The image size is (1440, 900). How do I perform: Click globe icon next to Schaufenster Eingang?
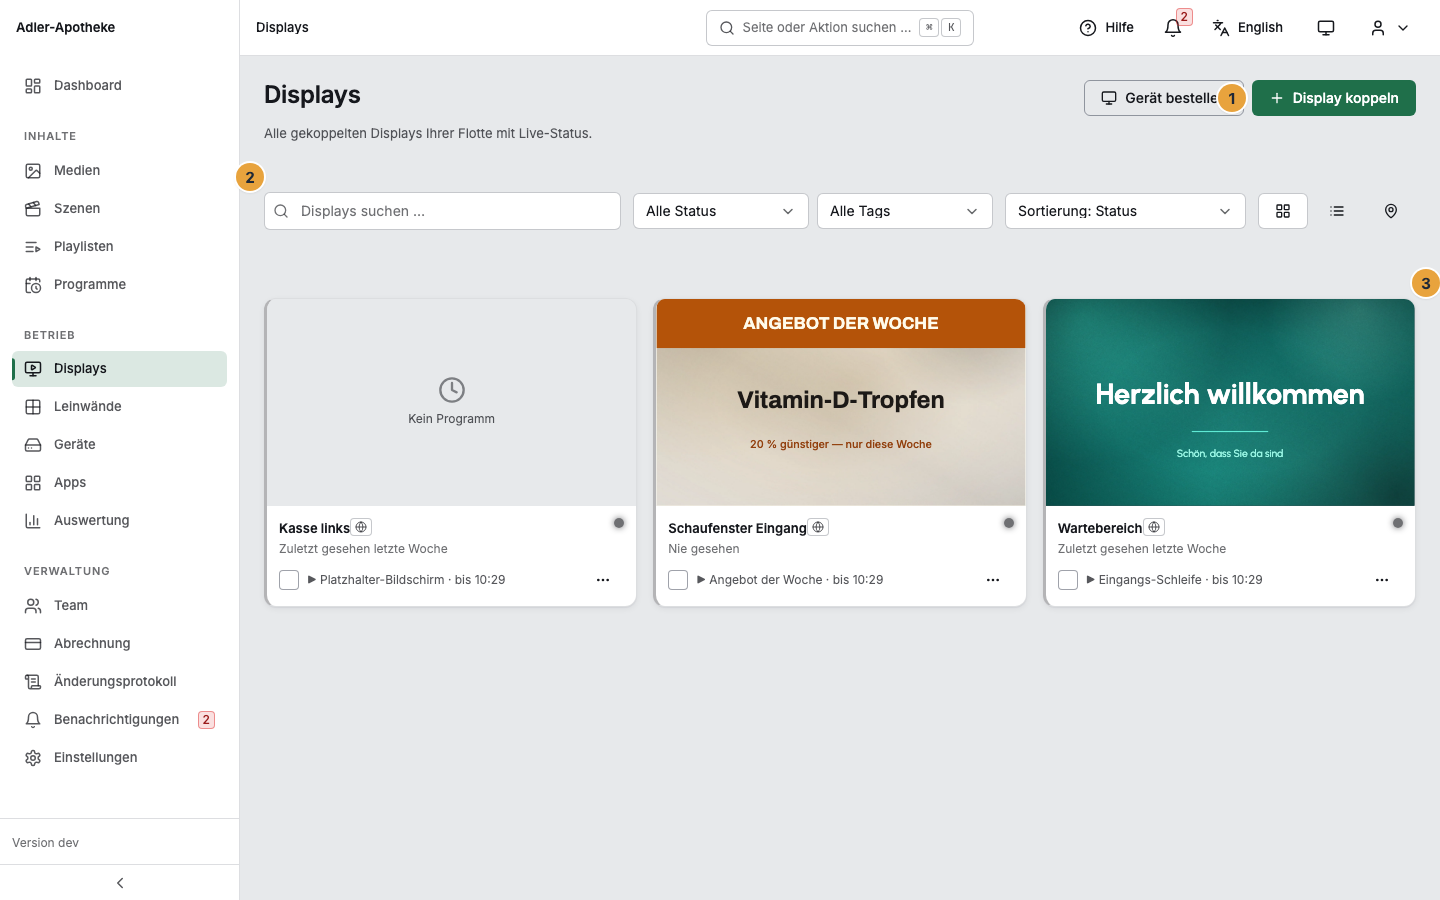click(818, 527)
